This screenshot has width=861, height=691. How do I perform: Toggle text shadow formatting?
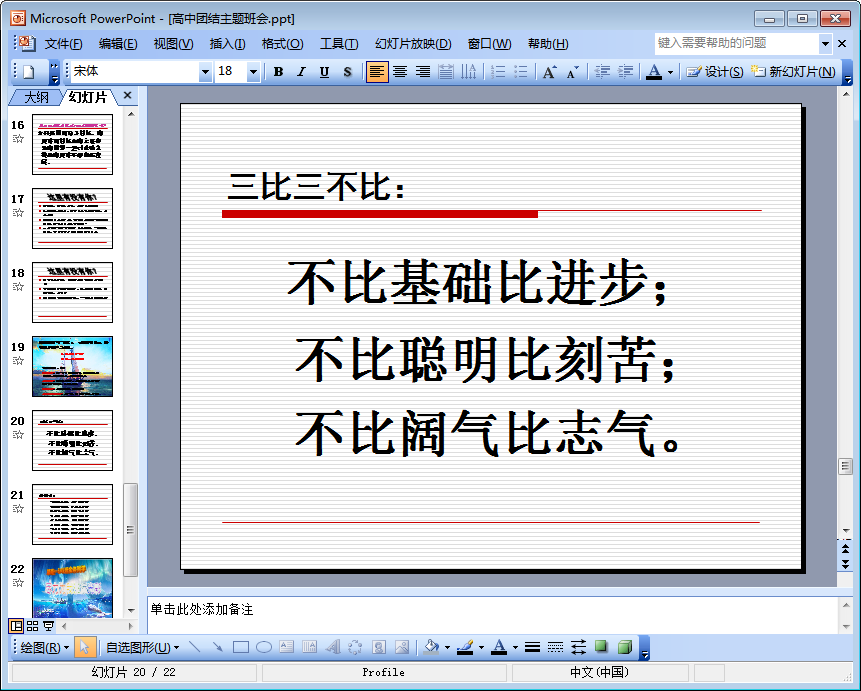tap(347, 72)
